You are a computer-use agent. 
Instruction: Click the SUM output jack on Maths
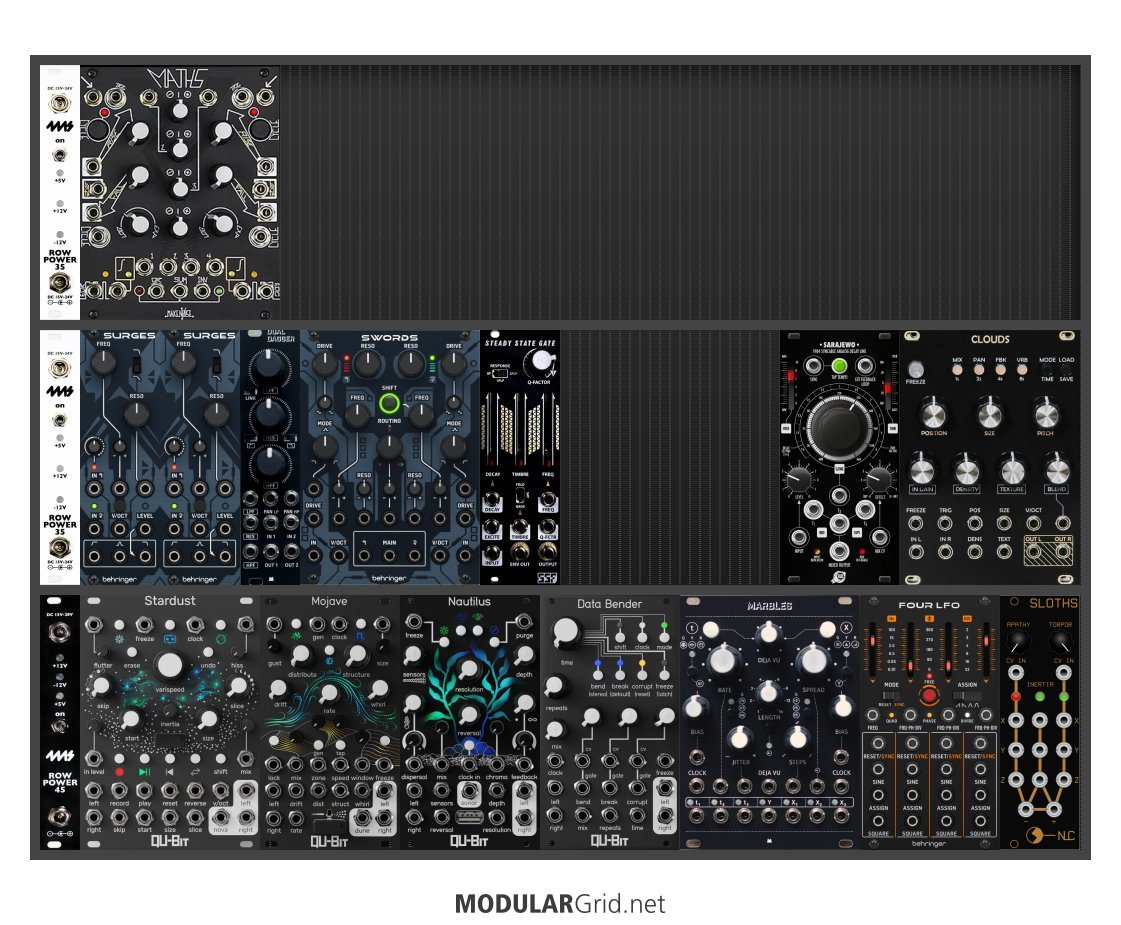tap(179, 291)
